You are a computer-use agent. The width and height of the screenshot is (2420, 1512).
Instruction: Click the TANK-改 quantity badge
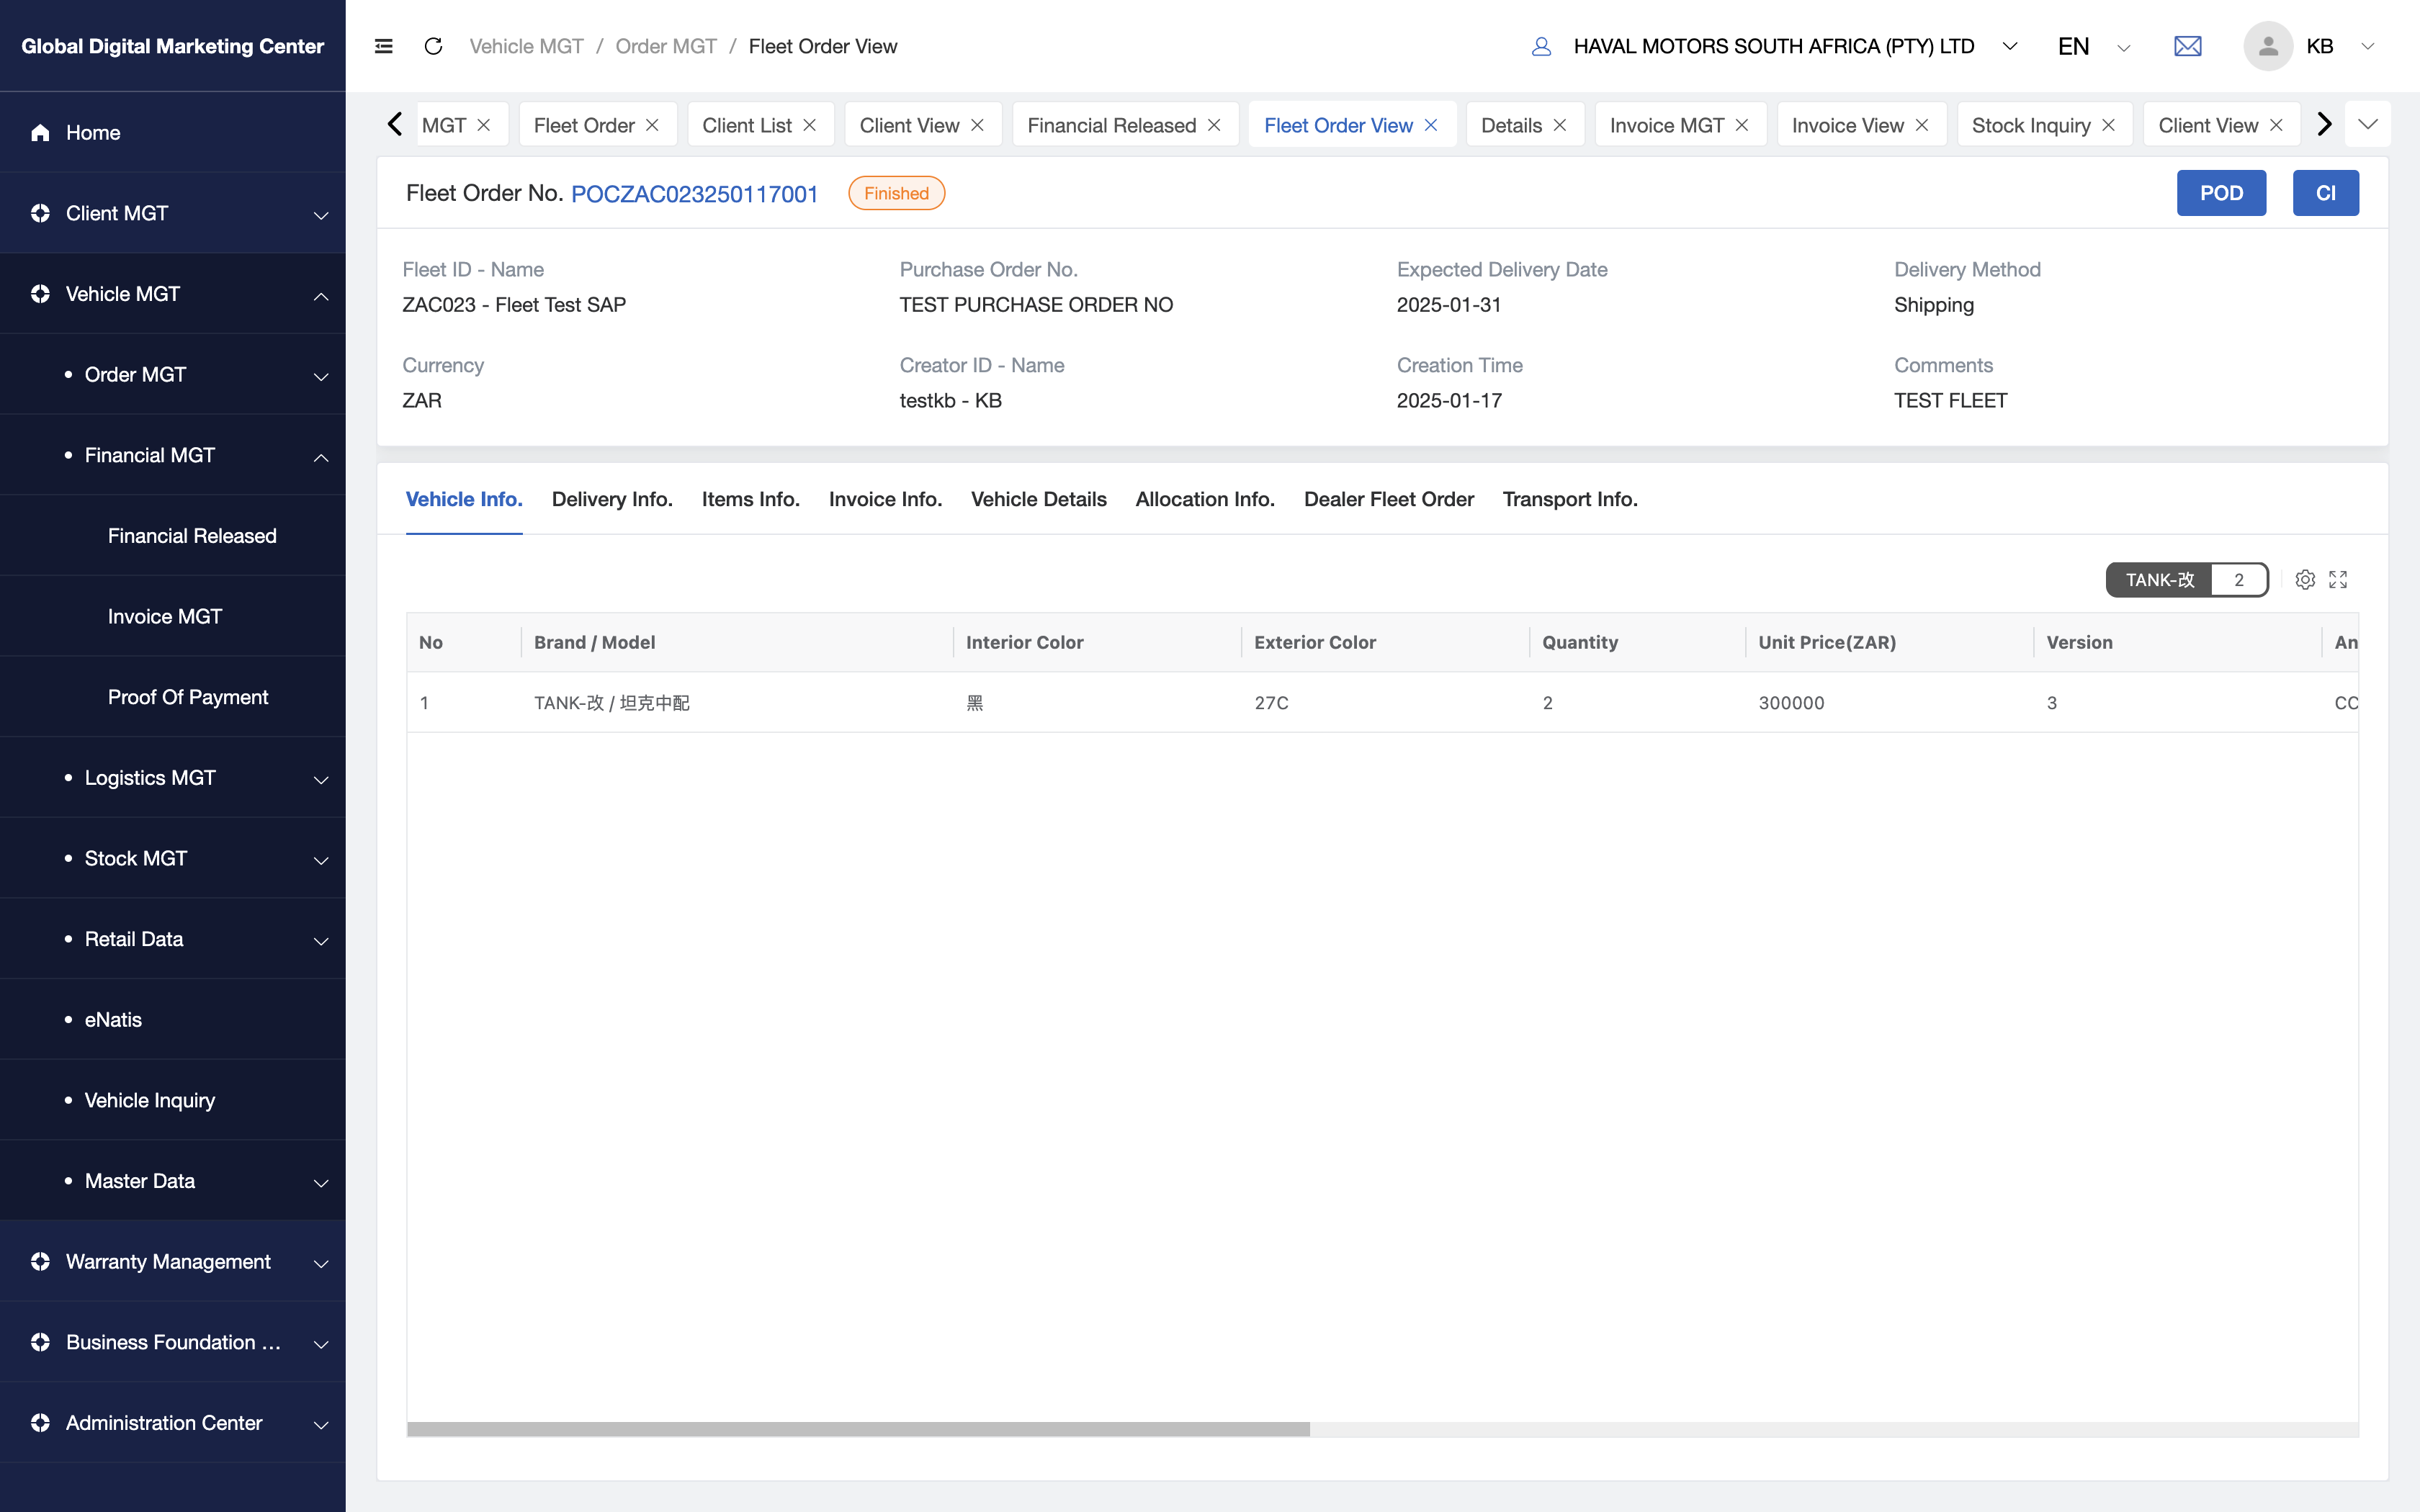[x=2187, y=580]
